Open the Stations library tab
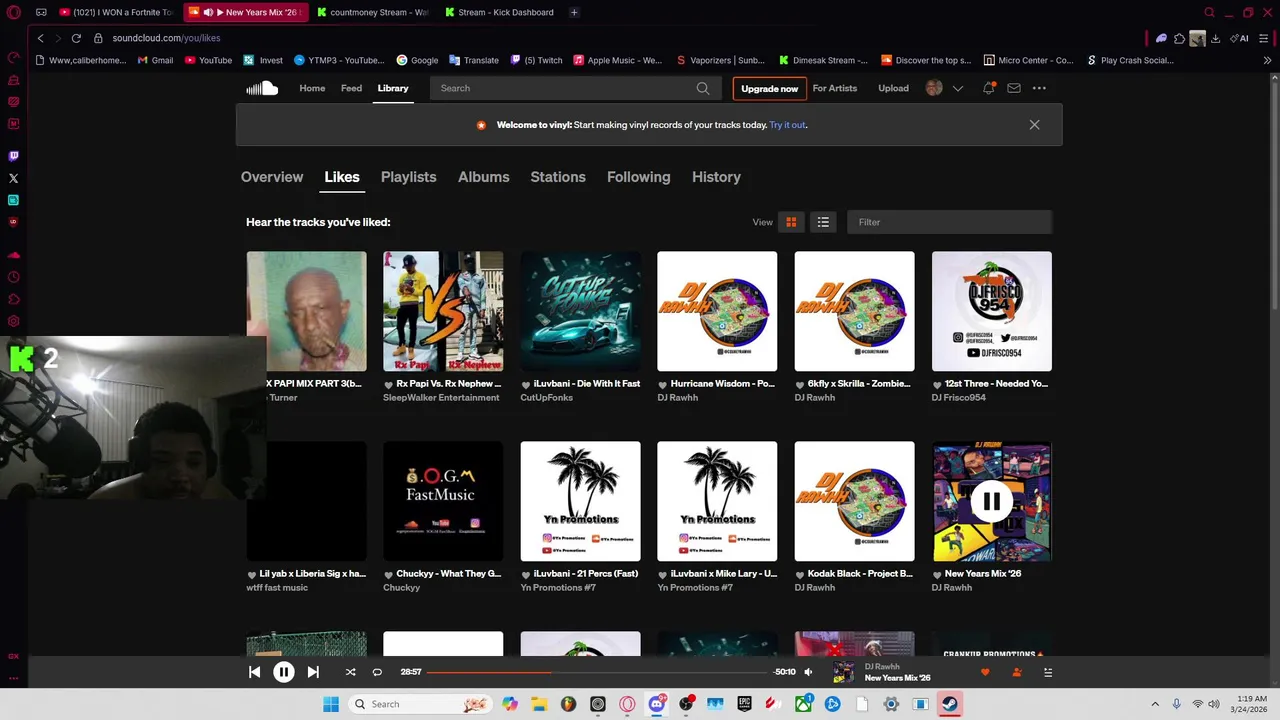 pyautogui.click(x=558, y=177)
